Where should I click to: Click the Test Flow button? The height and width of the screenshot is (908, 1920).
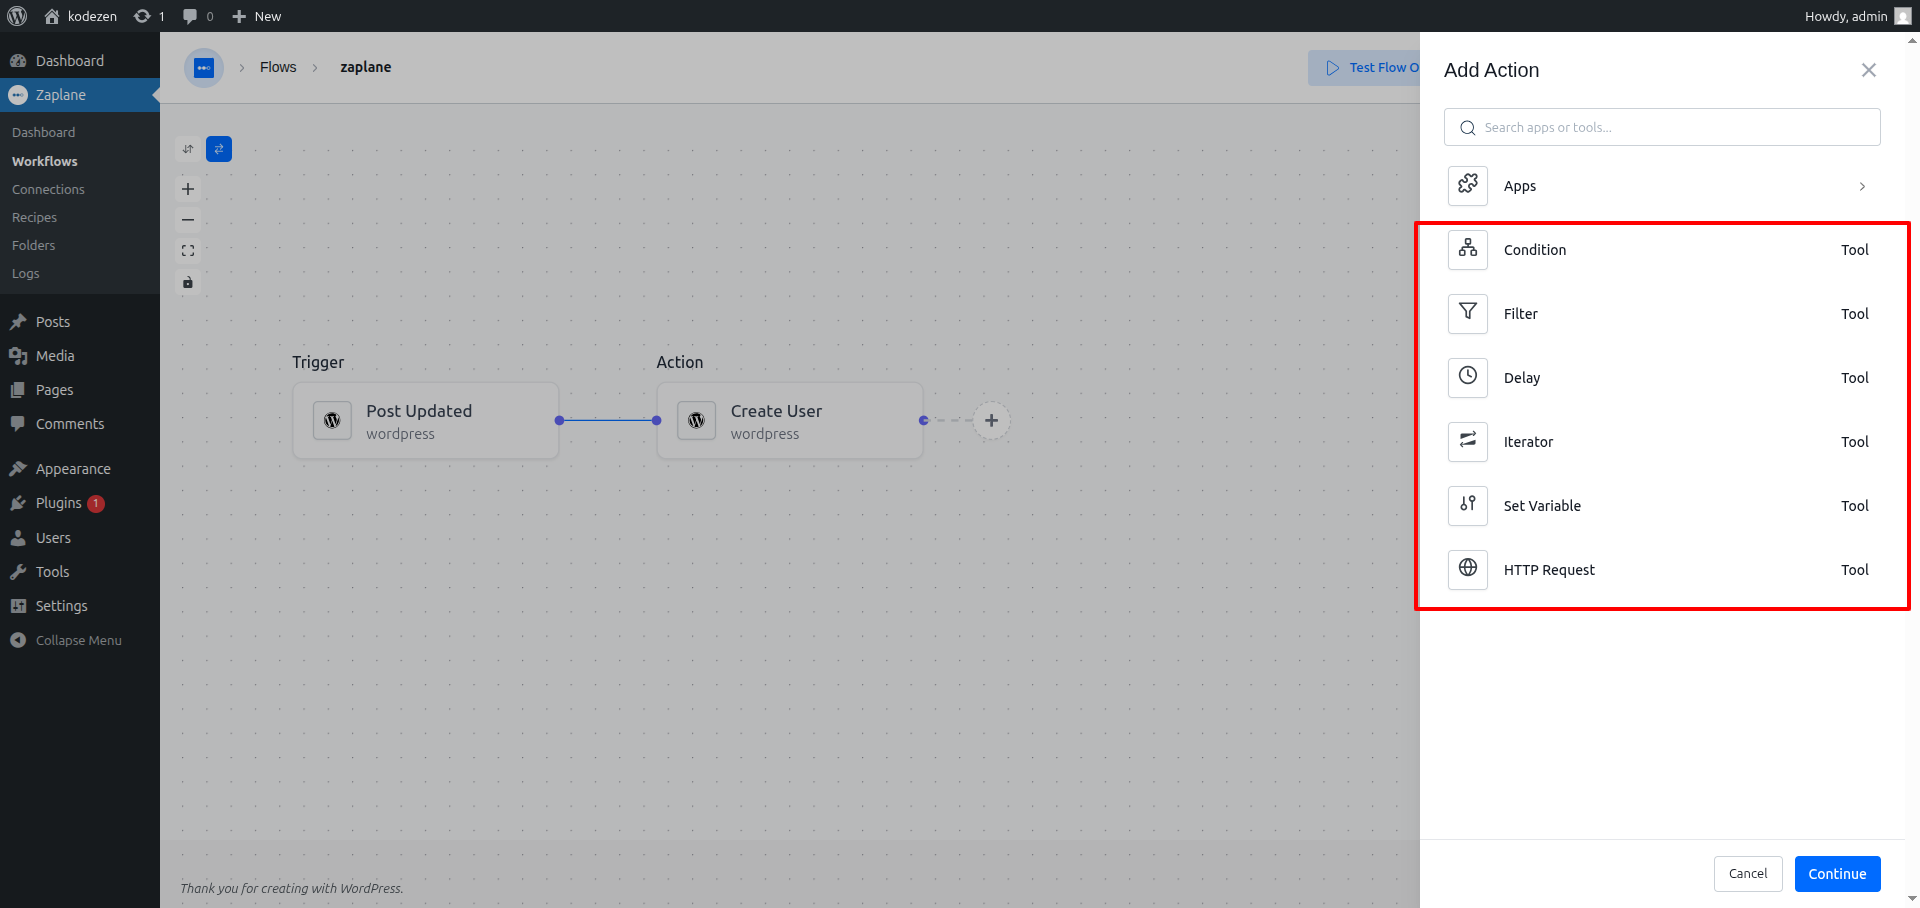[x=1364, y=67]
